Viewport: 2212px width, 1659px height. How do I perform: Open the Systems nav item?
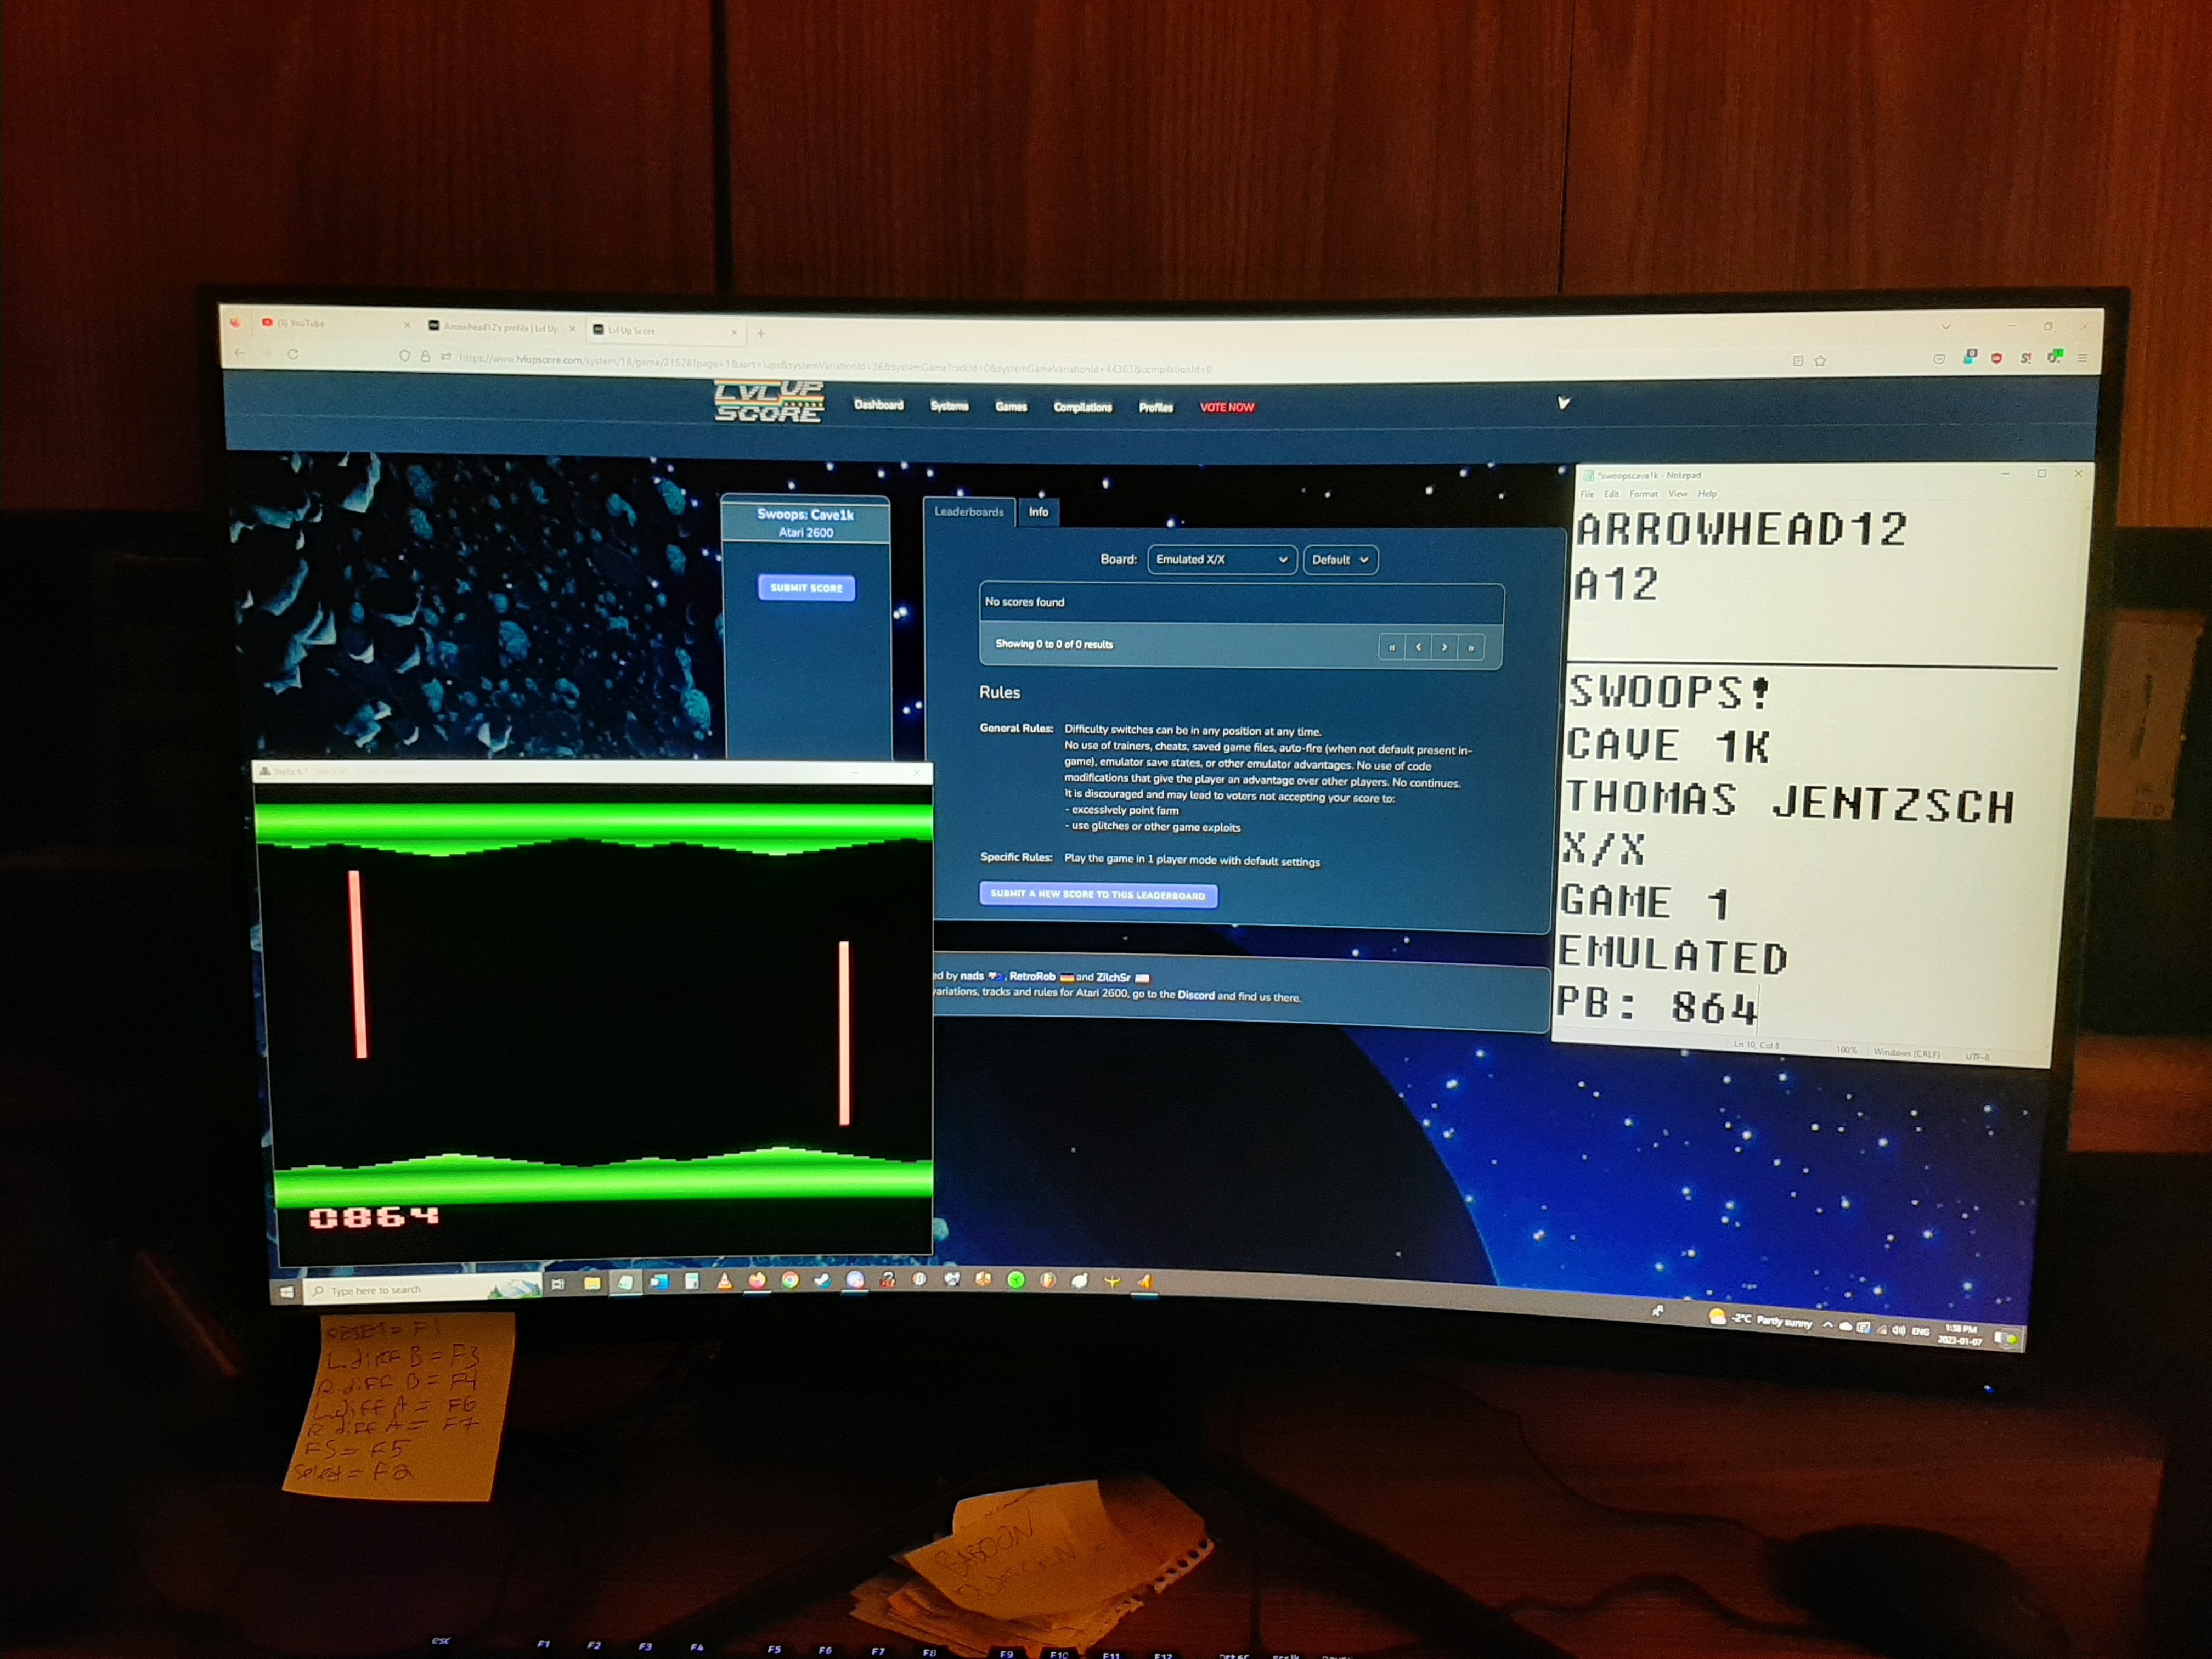pos(949,406)
